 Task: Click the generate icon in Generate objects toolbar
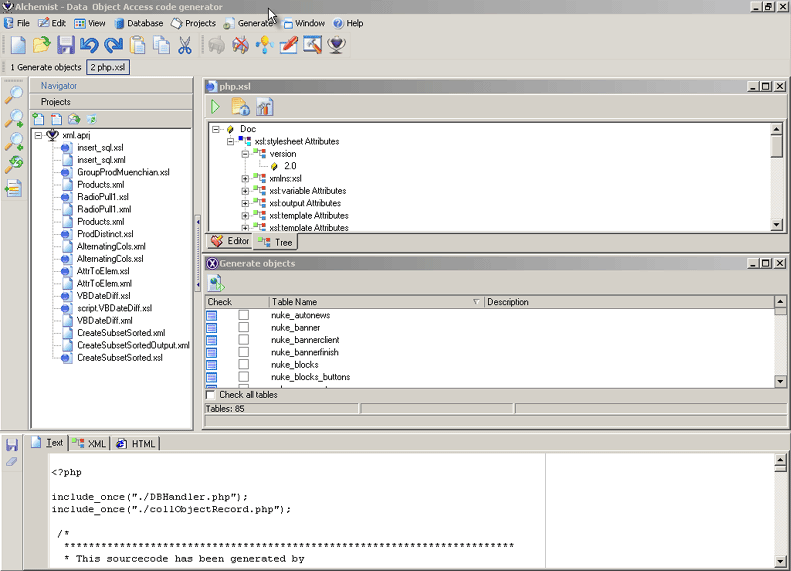click(x=216, y=283)
